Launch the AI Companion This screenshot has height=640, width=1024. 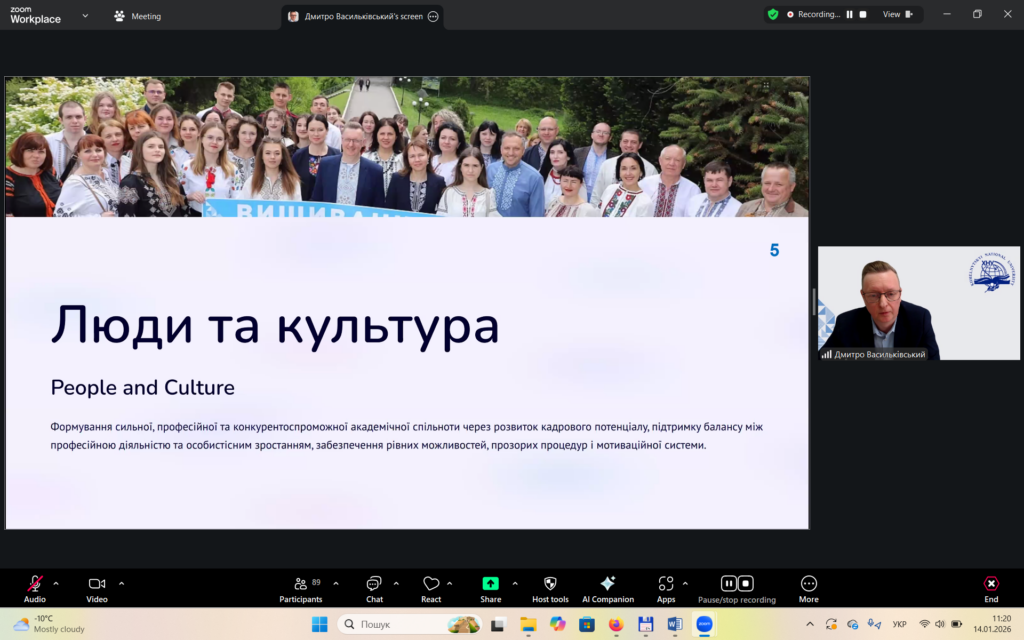click(607, 584)
